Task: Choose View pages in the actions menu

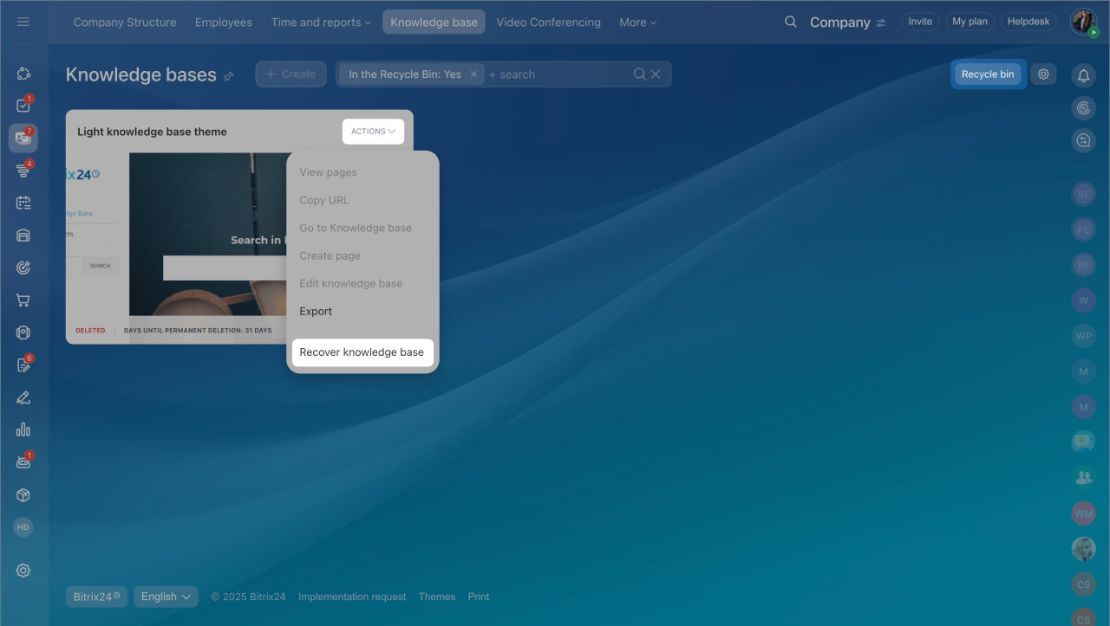Action: [x=328, y=172]
